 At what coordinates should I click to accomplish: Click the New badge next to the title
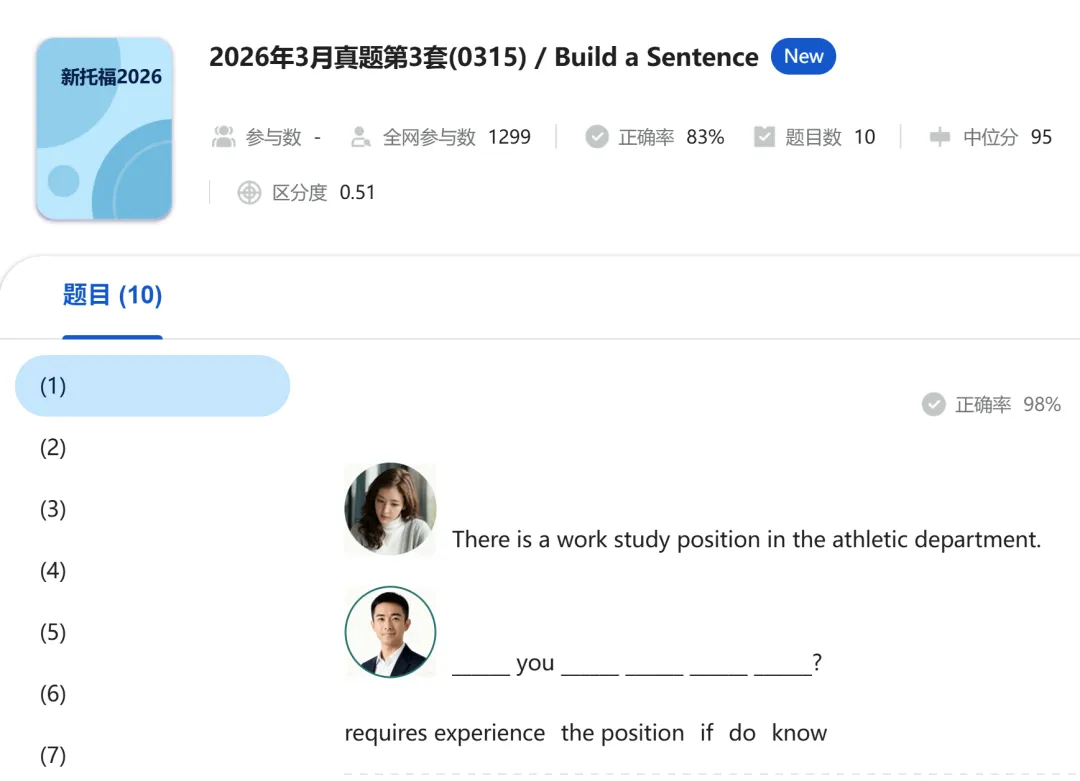click(803, 57)
